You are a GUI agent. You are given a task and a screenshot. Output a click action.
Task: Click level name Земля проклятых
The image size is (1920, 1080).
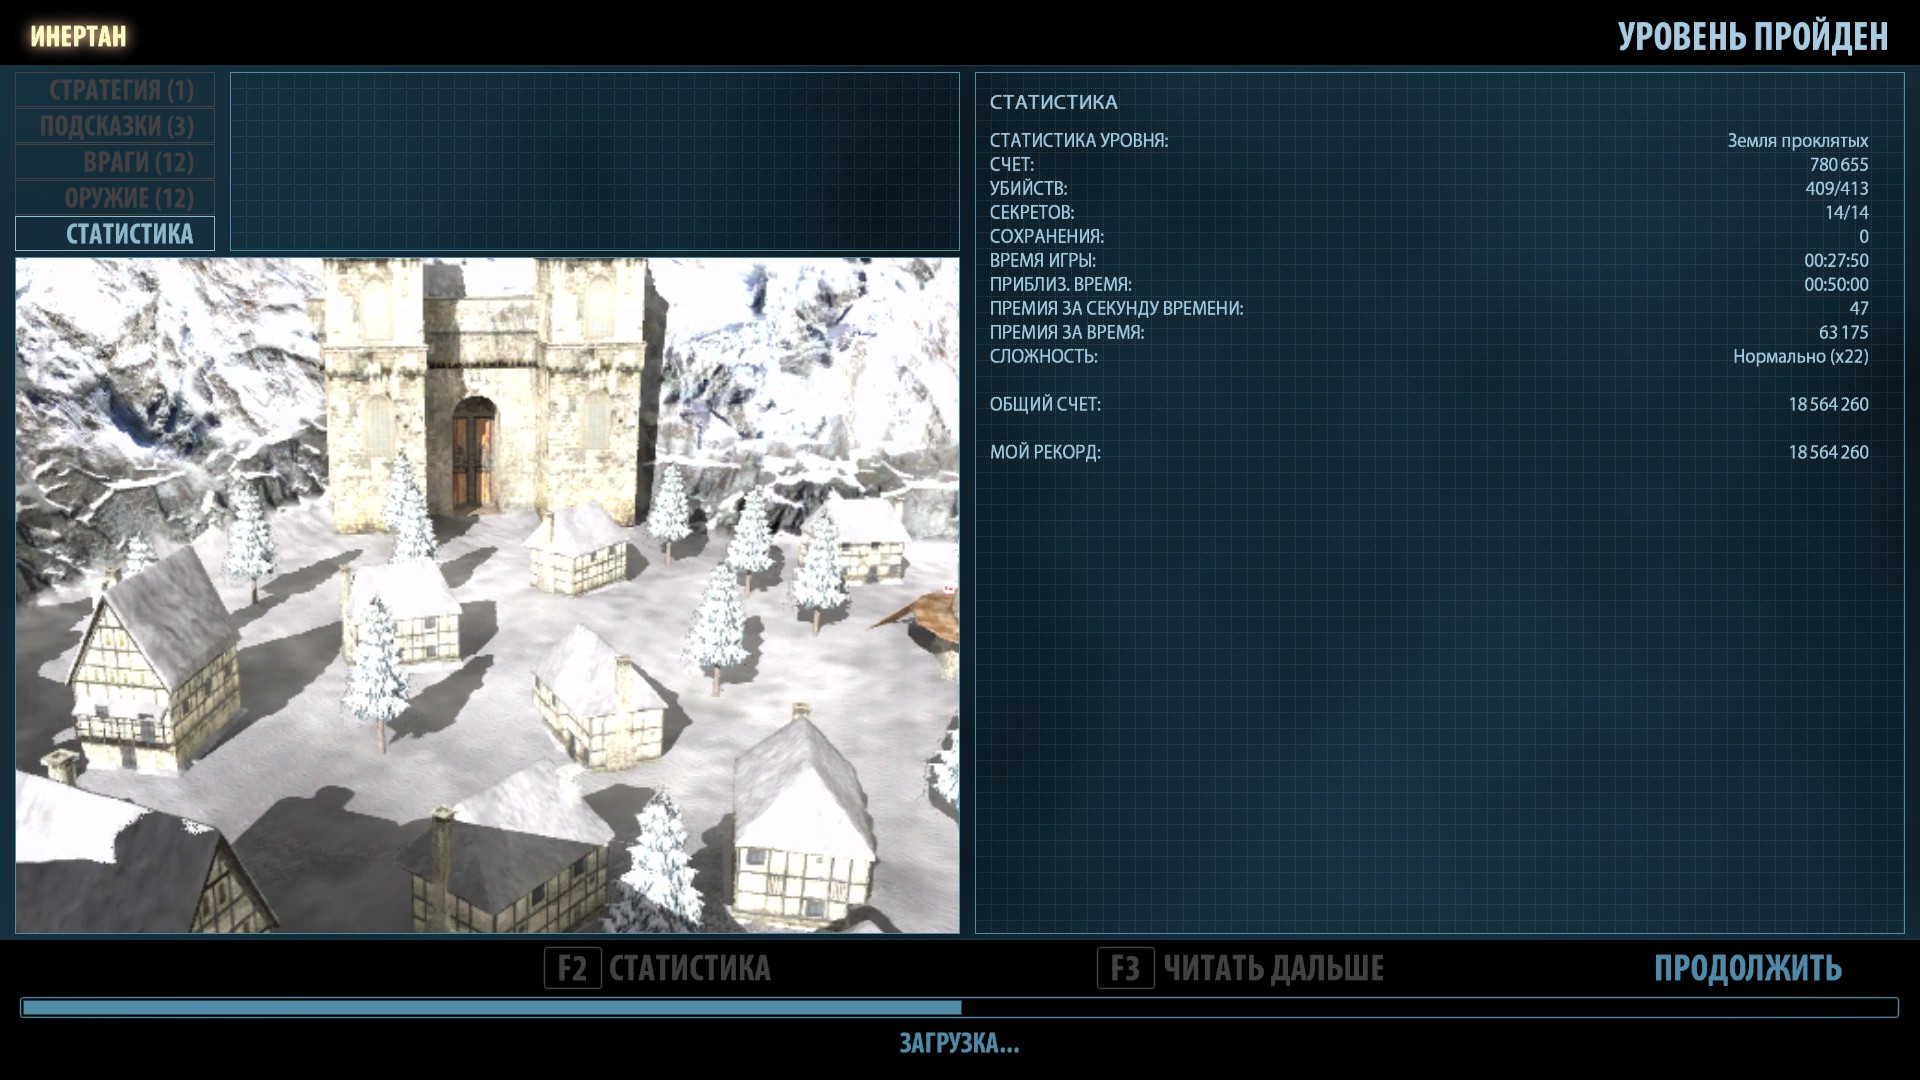1797,141
